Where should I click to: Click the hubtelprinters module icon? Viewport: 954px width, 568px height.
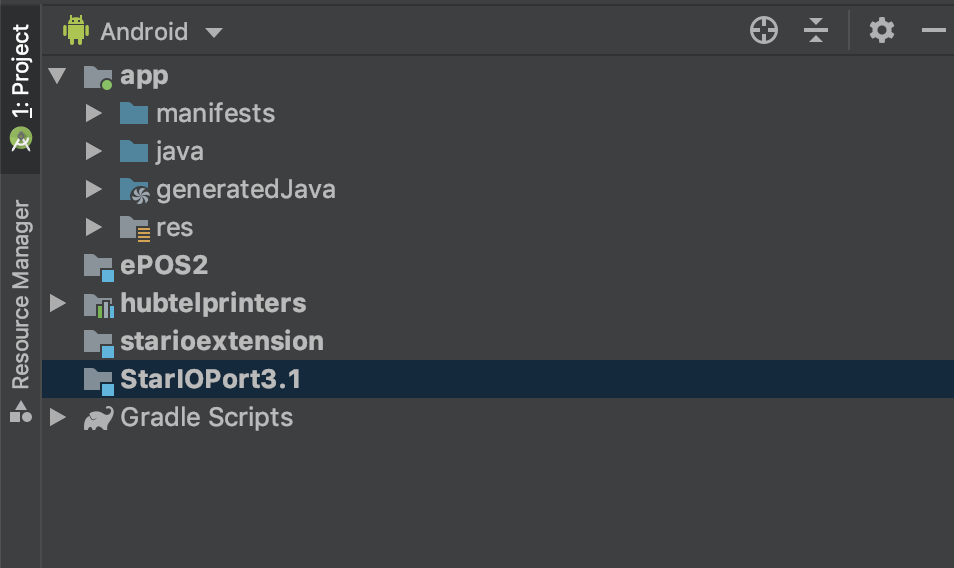98,304
